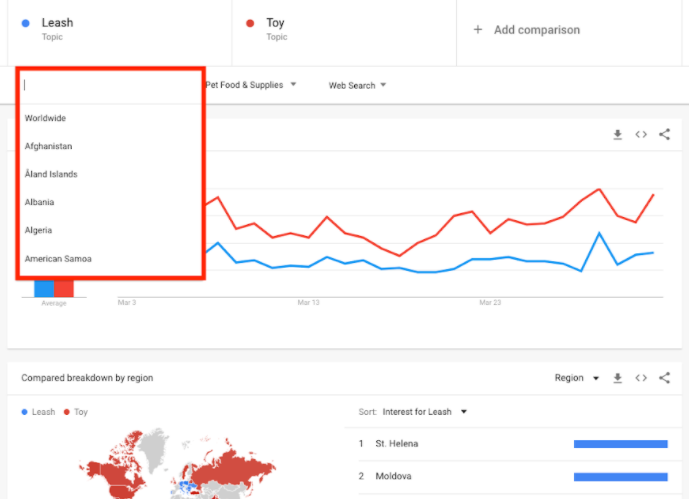Pick American Samoa from the list

(58, 258)
